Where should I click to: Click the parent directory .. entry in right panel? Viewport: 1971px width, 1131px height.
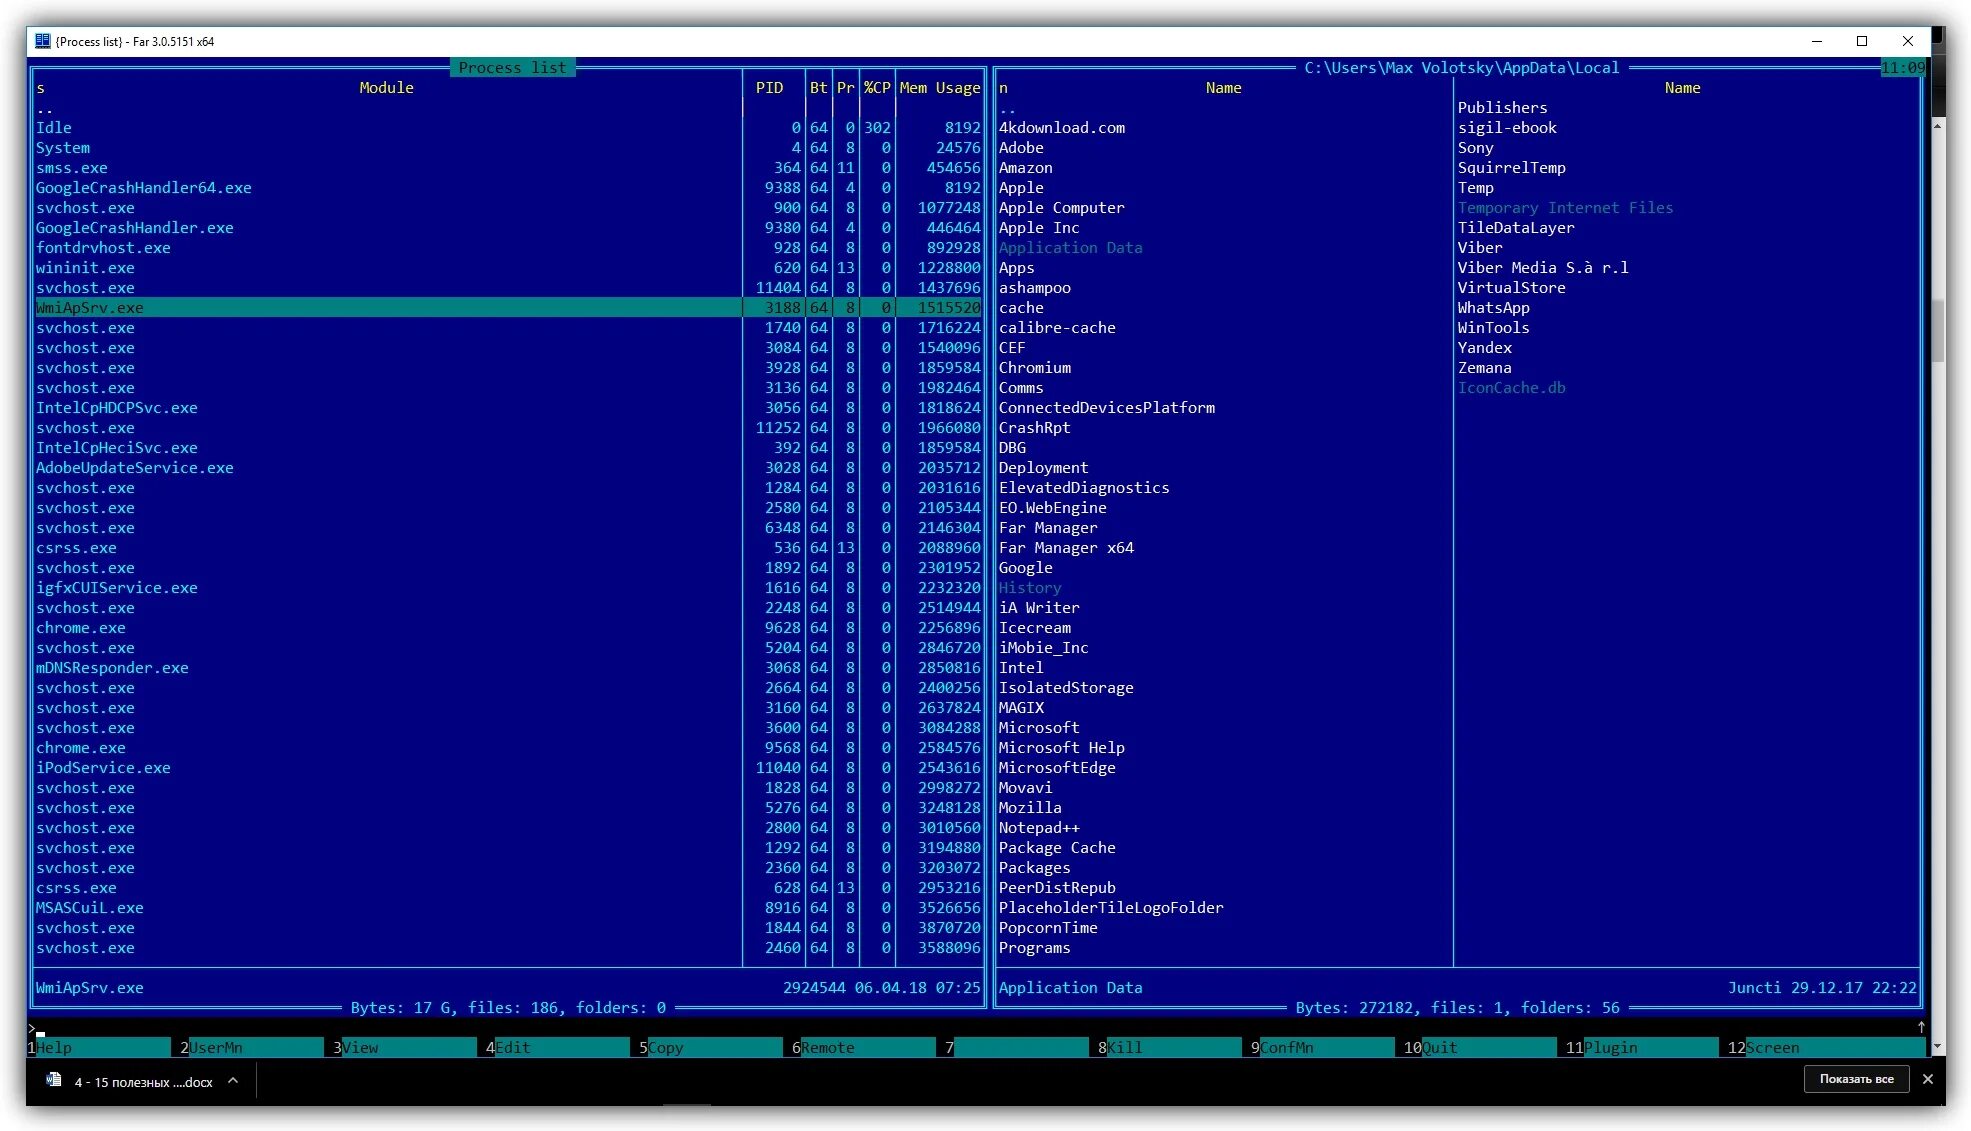[x=1007, y=108]
